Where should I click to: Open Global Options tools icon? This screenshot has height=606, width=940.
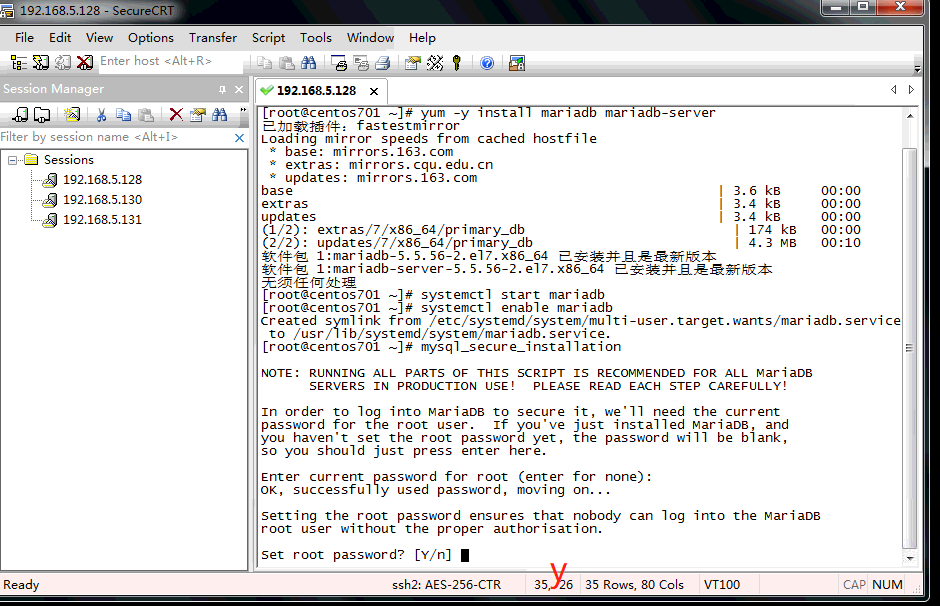(x=435, y=62)
